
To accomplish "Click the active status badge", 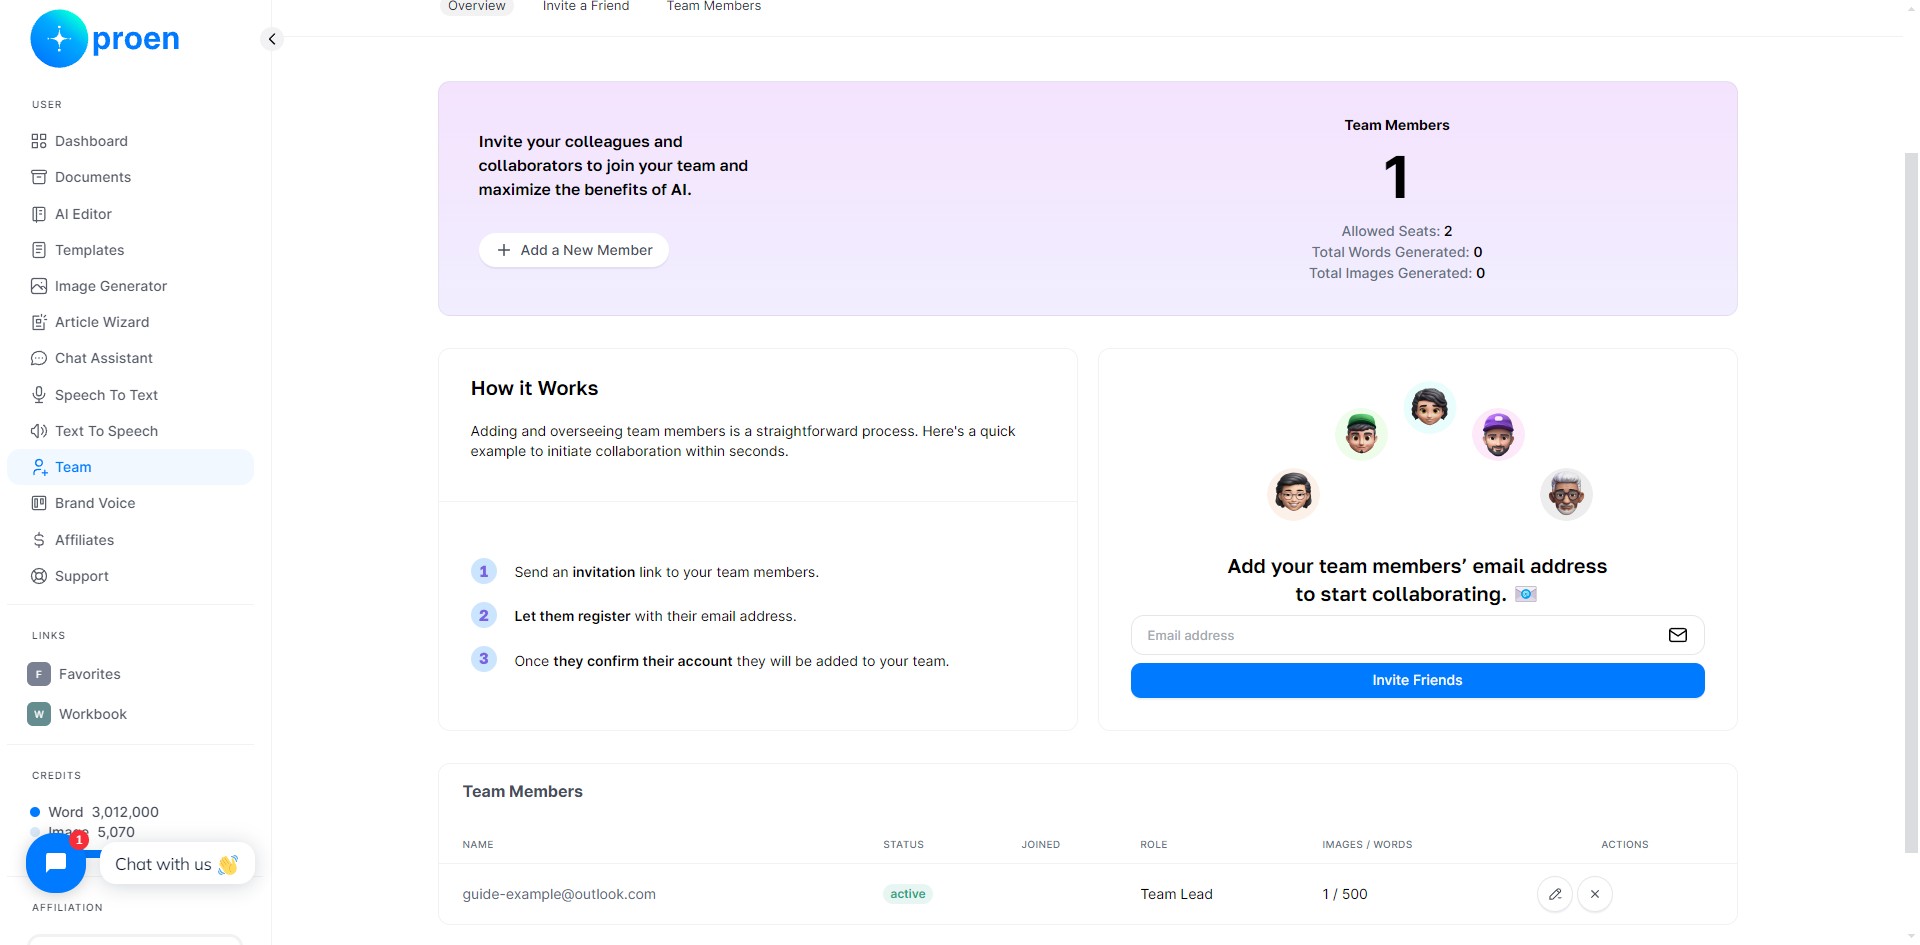I will [908, 894].
